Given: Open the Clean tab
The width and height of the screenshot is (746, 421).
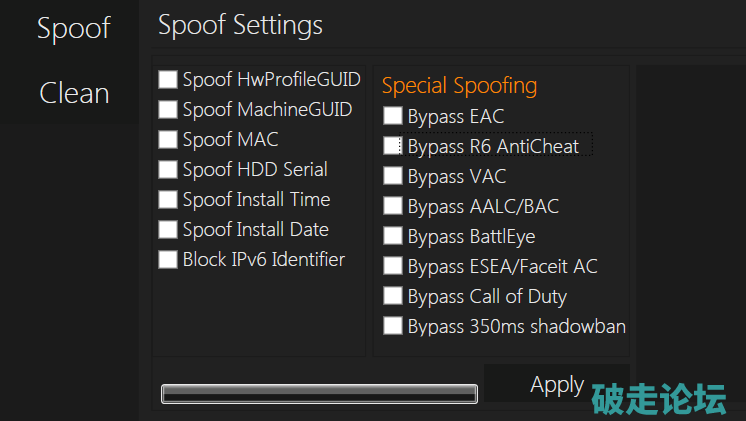Looking at the screenshot, I should point(74,94).
